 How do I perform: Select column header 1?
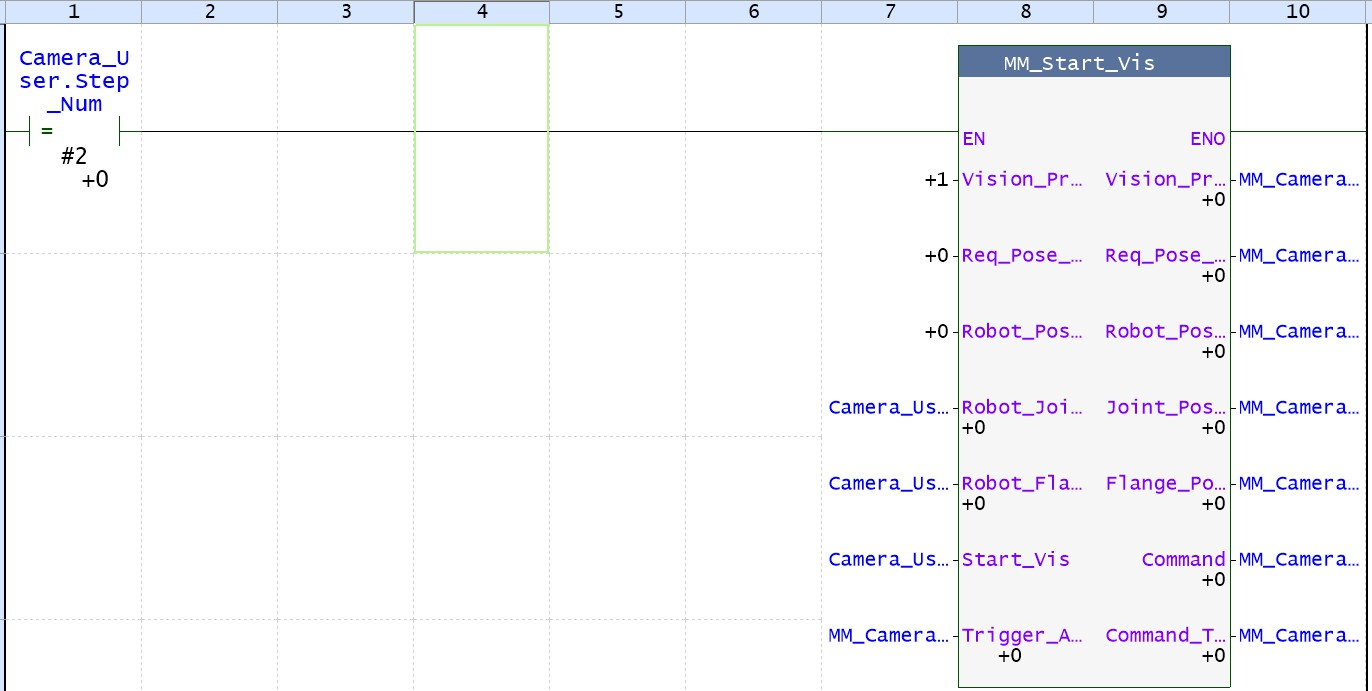pos(73,11)
